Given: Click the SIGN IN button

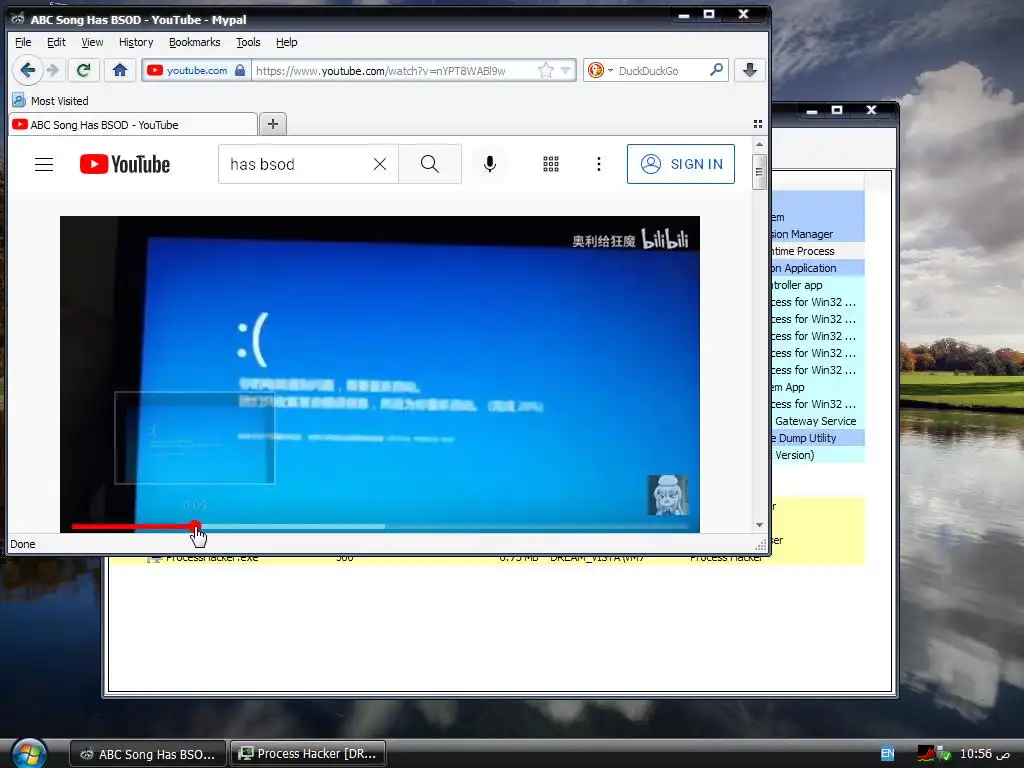Looking at the screenshot, I should pos(680,164).
